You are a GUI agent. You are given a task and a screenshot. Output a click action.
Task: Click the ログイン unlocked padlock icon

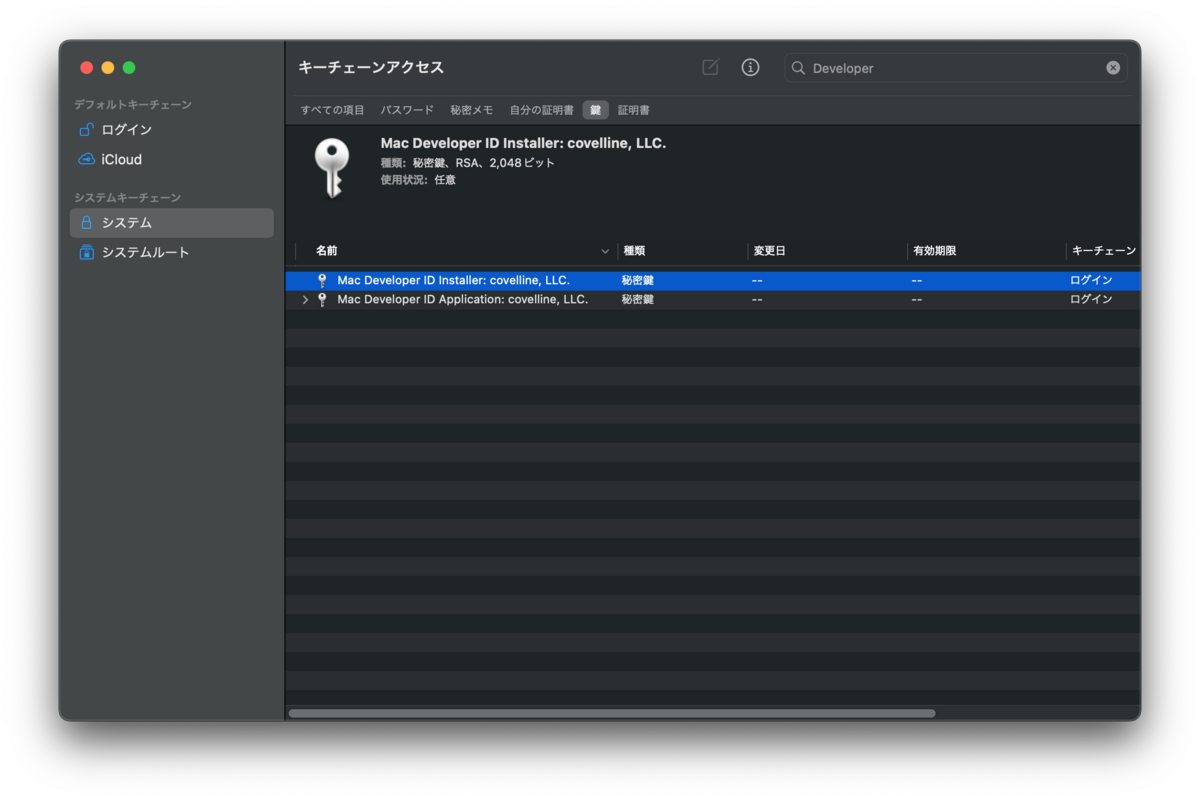(x=86, y=130)
